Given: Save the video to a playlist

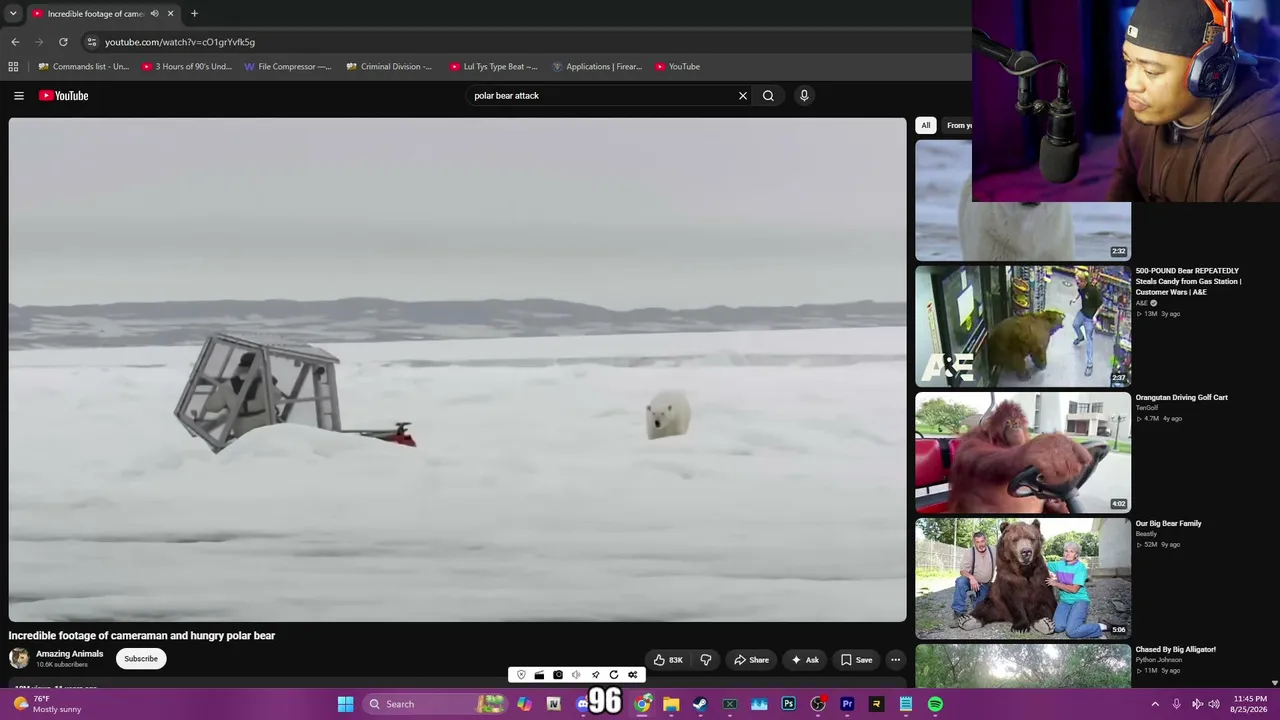Looking at the screenshot, I should click(856, 660).
